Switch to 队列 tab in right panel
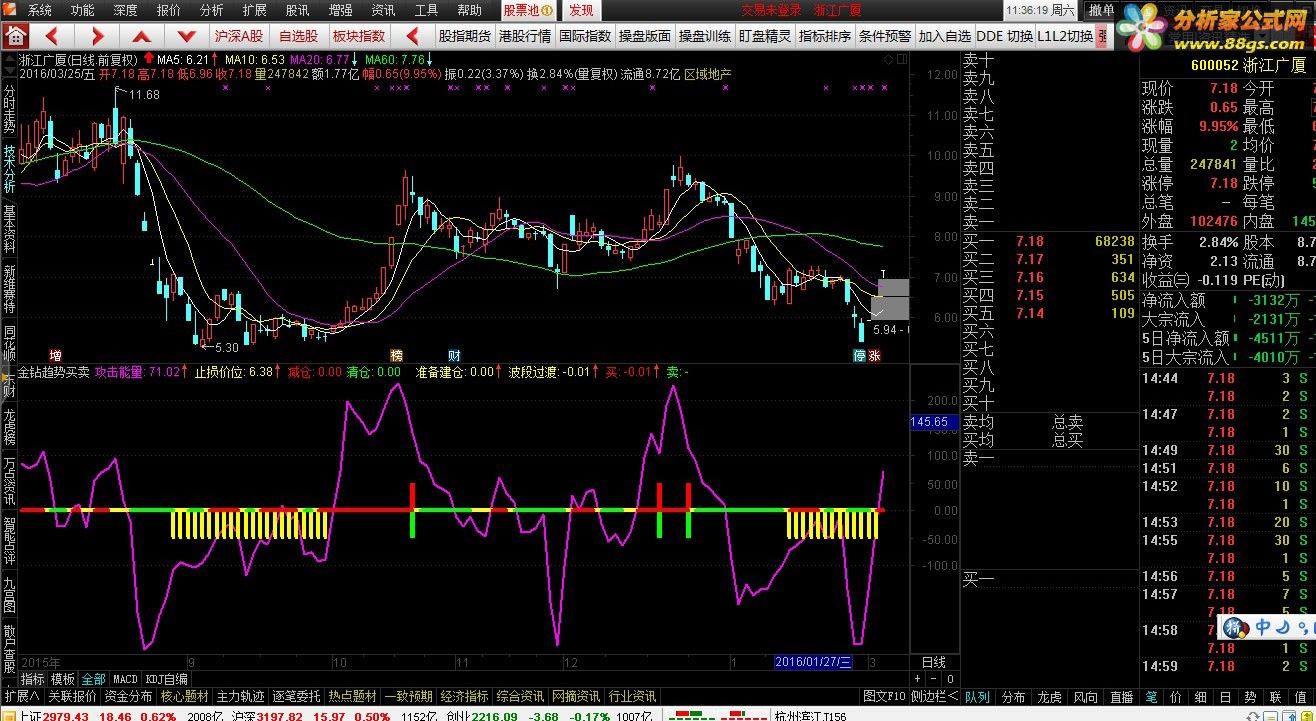Image resolution: width=1316 pixels, height=721 pixels. (979, 696)
